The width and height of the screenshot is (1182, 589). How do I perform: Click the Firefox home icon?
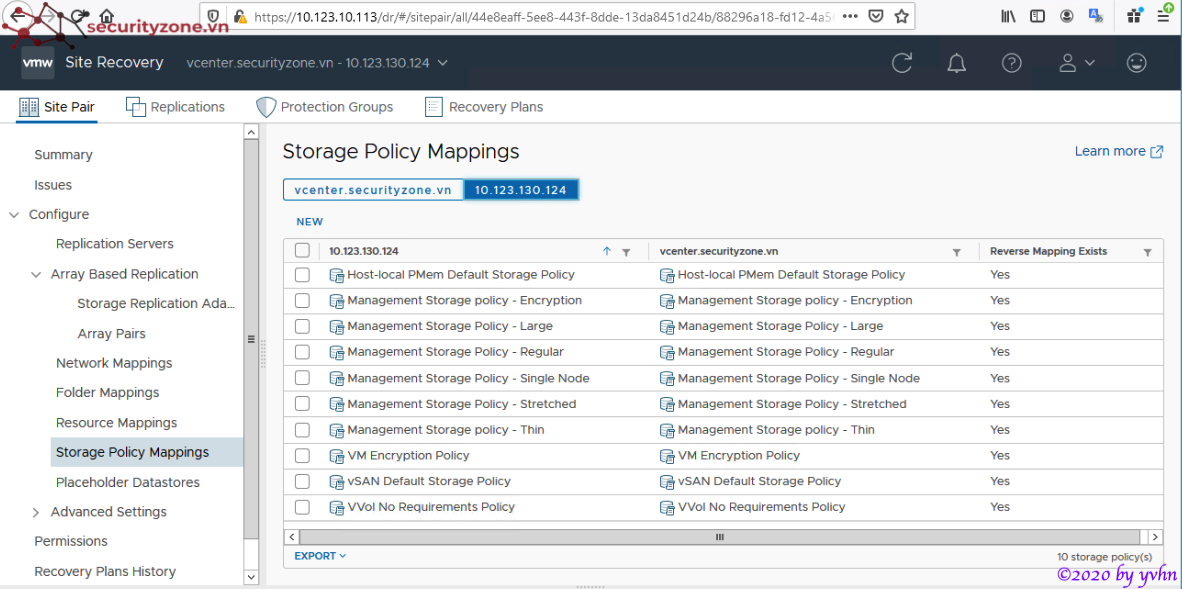tap(107, 16)
